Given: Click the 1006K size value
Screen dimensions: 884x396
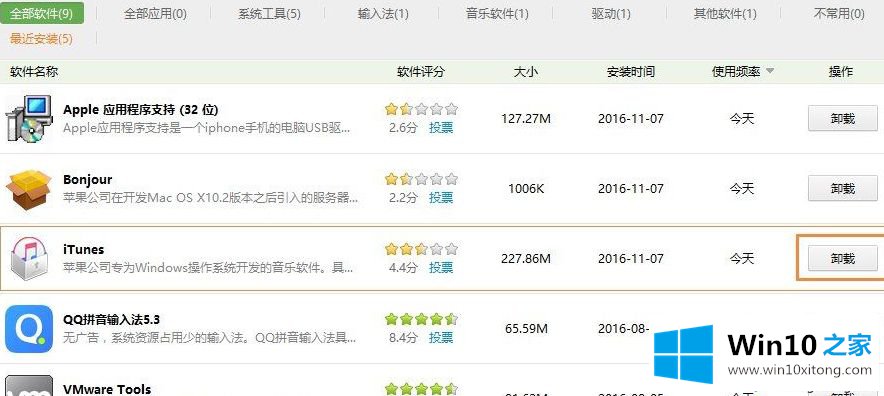Looking at the screenshot, I should pos(525,188).
